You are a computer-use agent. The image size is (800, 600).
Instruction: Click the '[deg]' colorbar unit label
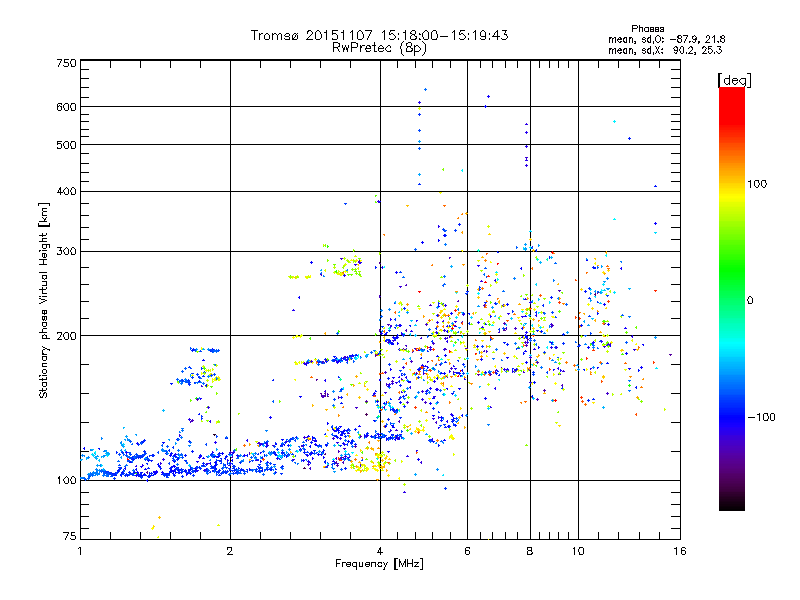click(734, 80)
